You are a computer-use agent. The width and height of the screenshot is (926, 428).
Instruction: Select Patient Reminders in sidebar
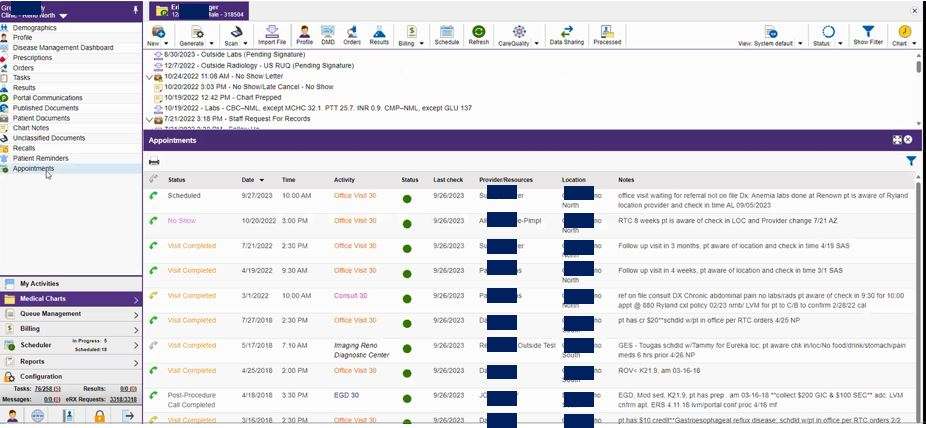click(41, 158)
